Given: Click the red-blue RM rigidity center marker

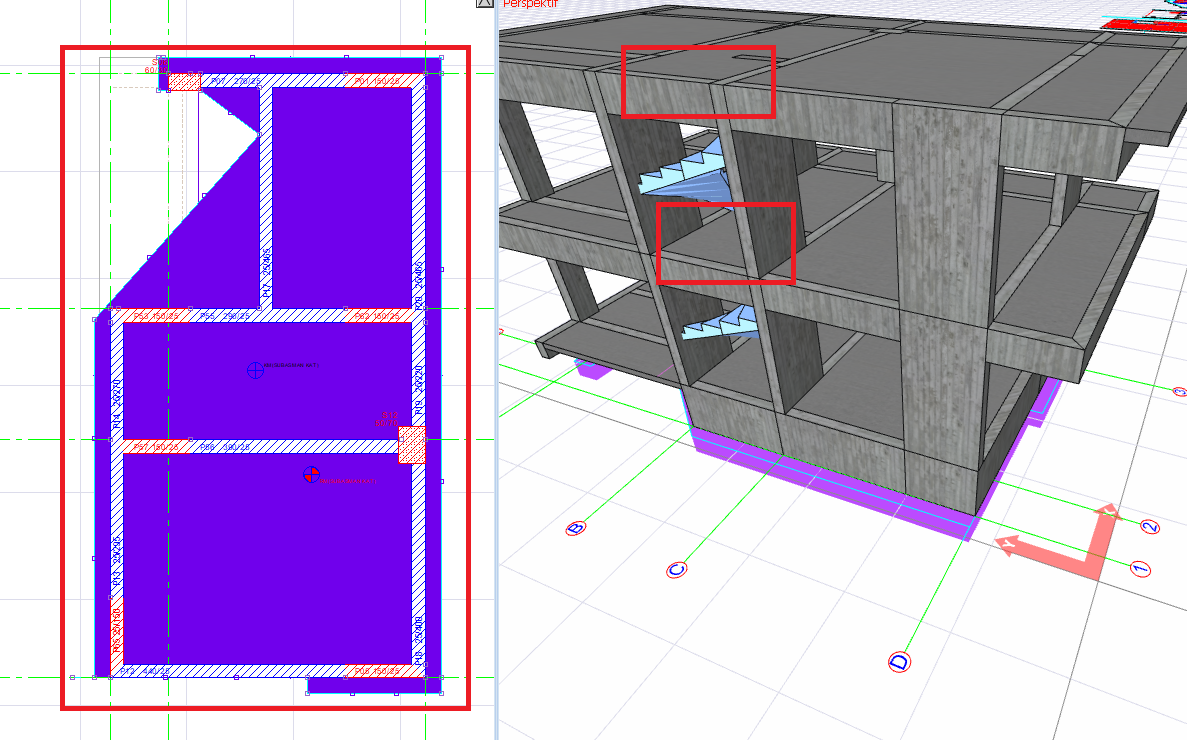Looking at the screenshot, I should [x=311, y=474].
